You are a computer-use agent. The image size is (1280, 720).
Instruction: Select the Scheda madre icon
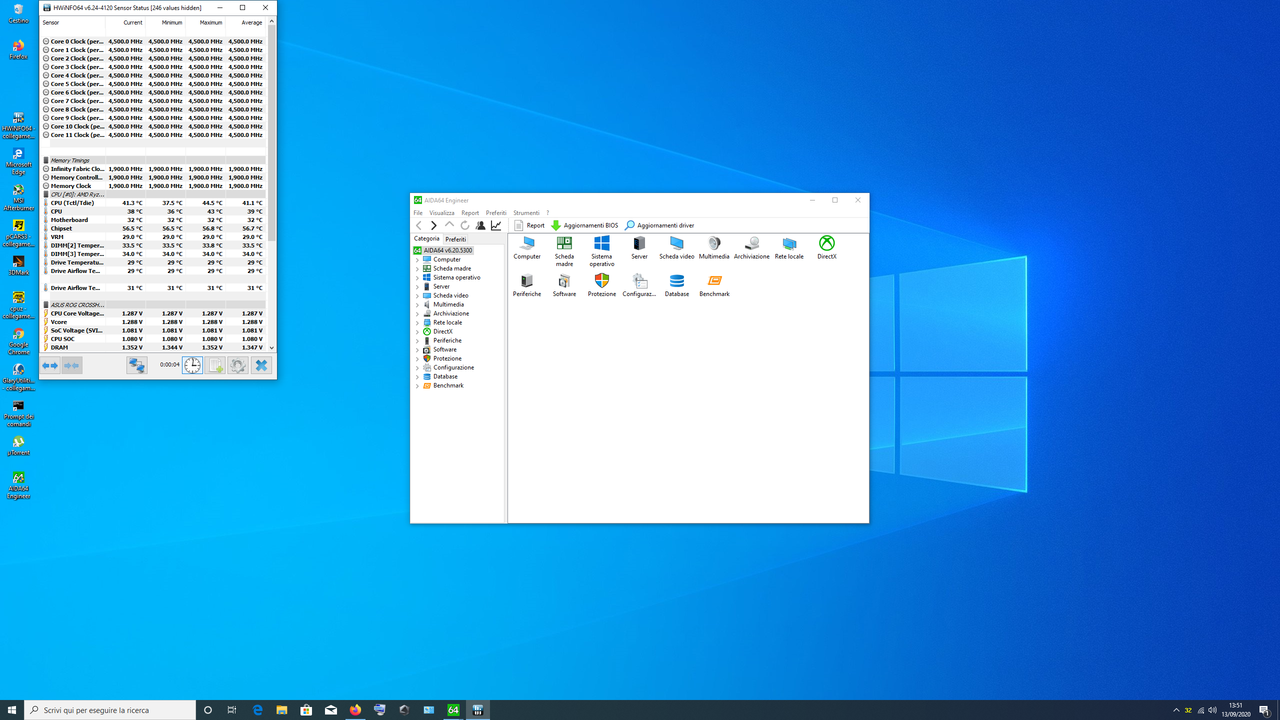pos(563,245)
